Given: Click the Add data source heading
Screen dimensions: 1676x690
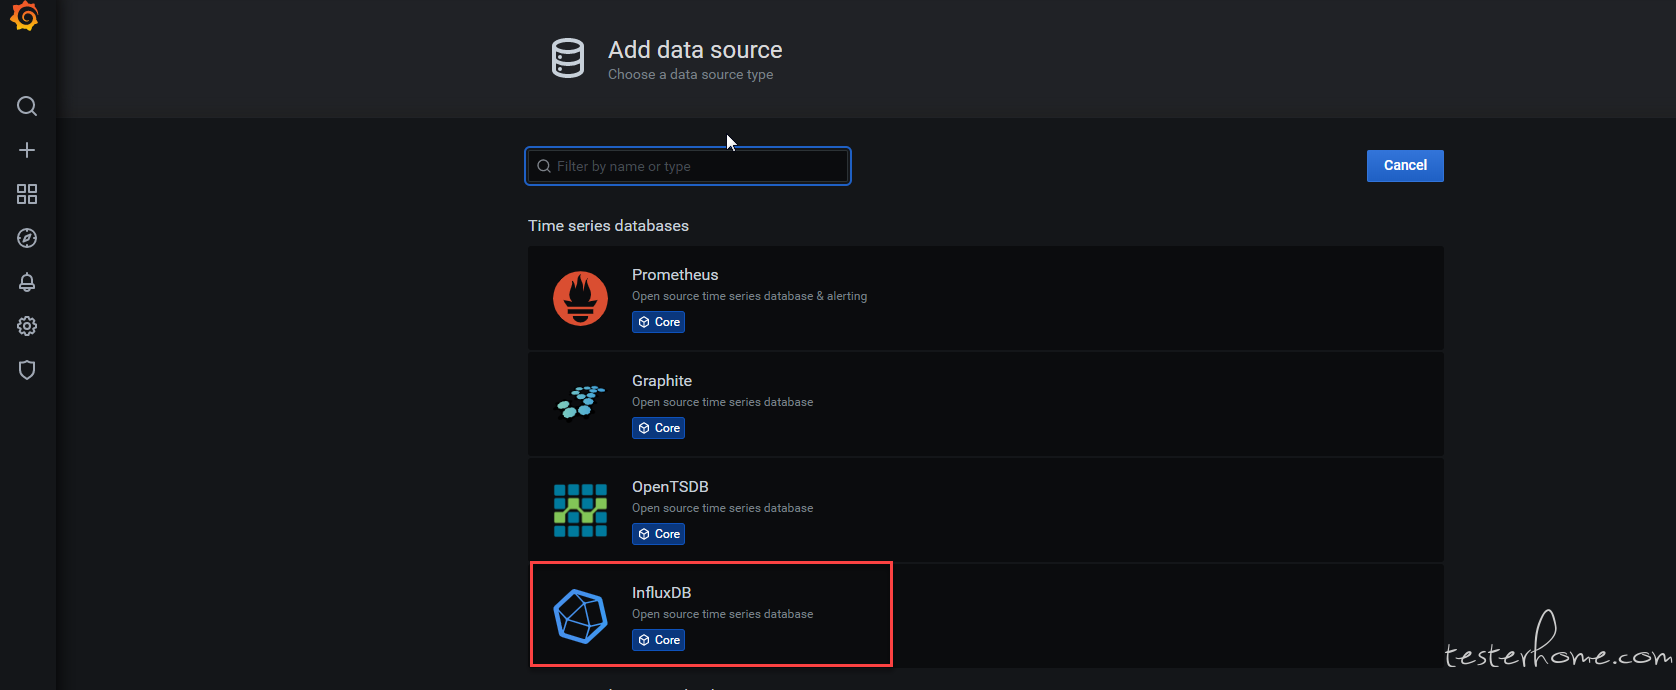Looking at the screenshot, I should click(x=695, y=50).
